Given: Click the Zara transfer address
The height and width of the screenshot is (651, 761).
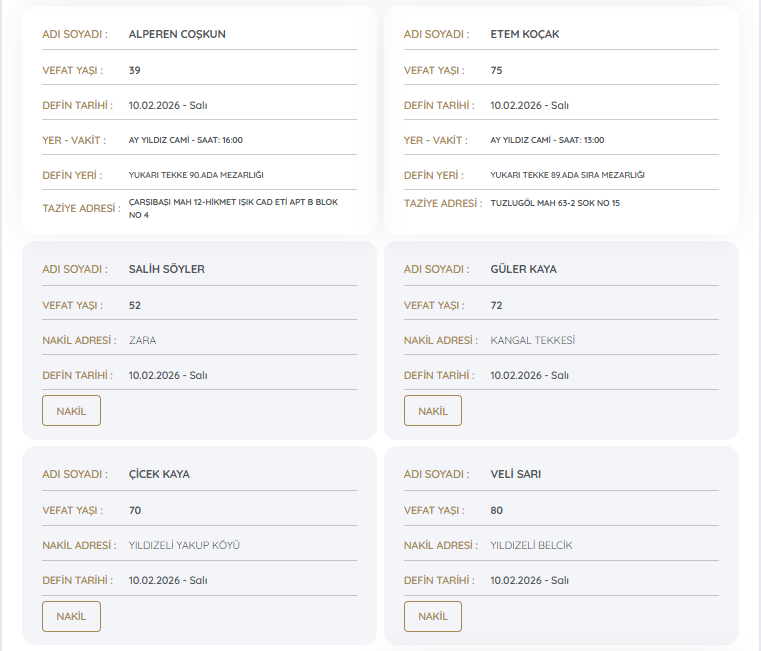Looking at the screenshot, I should [142, 340].
